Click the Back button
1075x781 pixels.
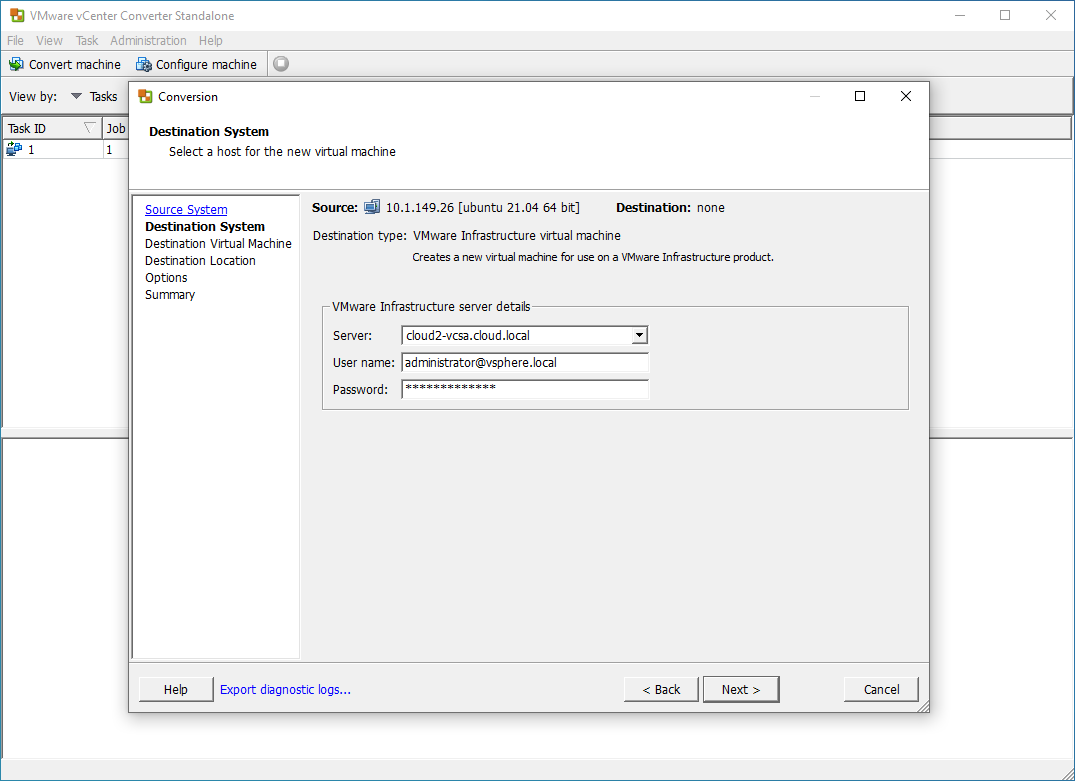tap(661, 689)
